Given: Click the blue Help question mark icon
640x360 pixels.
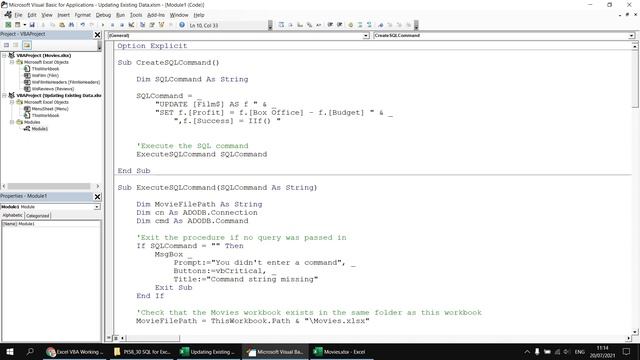Looking at the screenshot, I should click(x=182, y=25).
